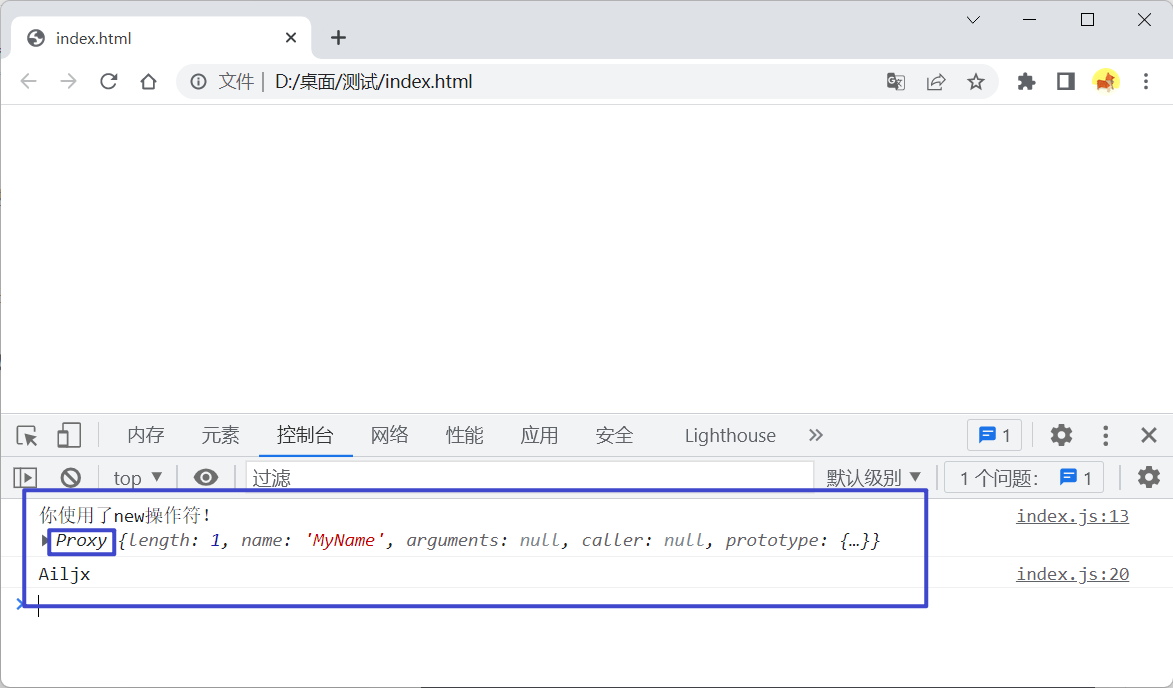Open the device toolbar emulation icon
Viewport: 1173px width, 688px height.
pos(68,435)
